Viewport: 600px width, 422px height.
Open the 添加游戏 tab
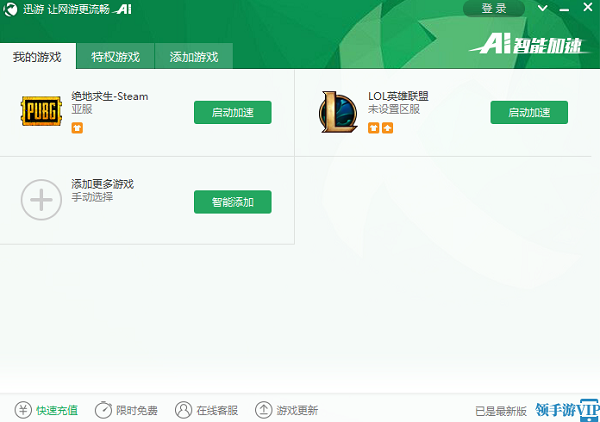point(194,56)
